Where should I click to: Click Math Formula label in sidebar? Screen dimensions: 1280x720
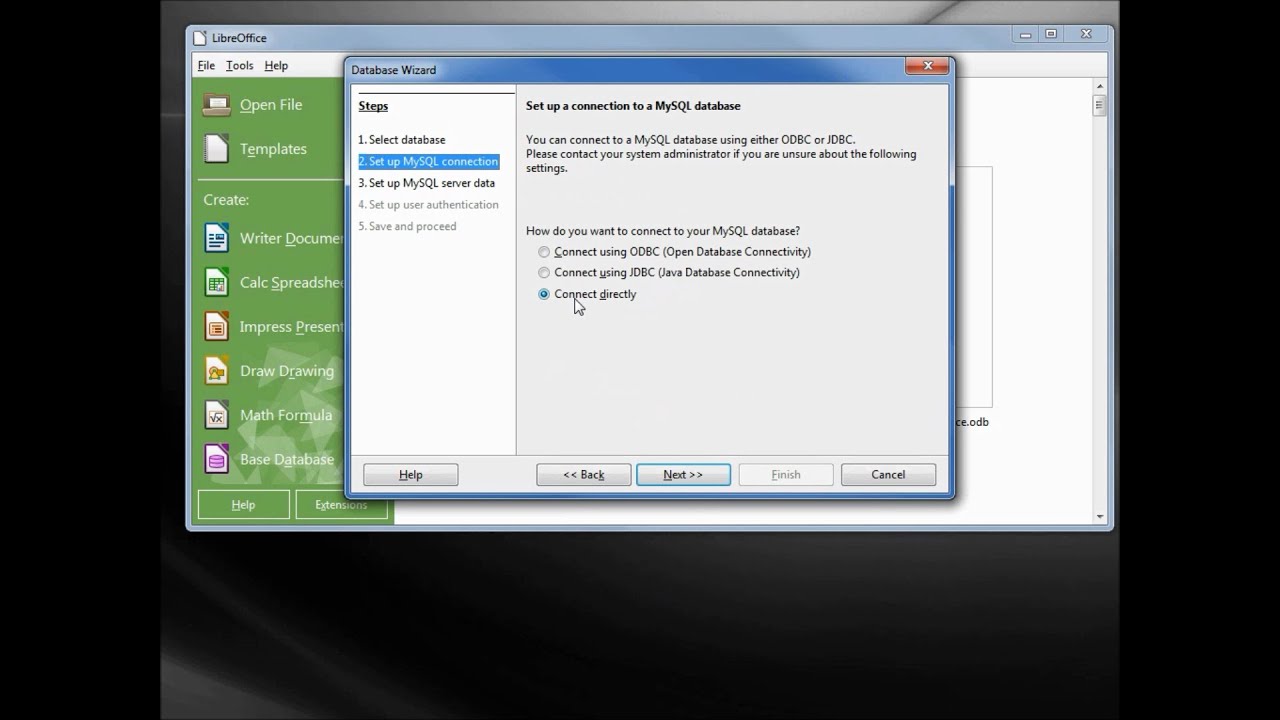[286, 415]
